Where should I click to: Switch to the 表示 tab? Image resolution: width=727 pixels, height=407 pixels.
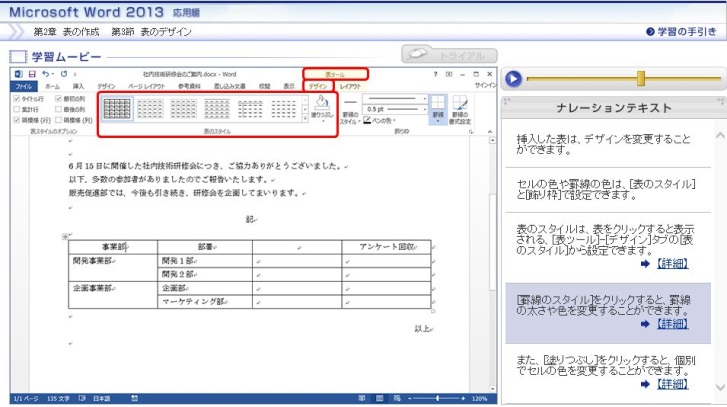tap(289, 87)
